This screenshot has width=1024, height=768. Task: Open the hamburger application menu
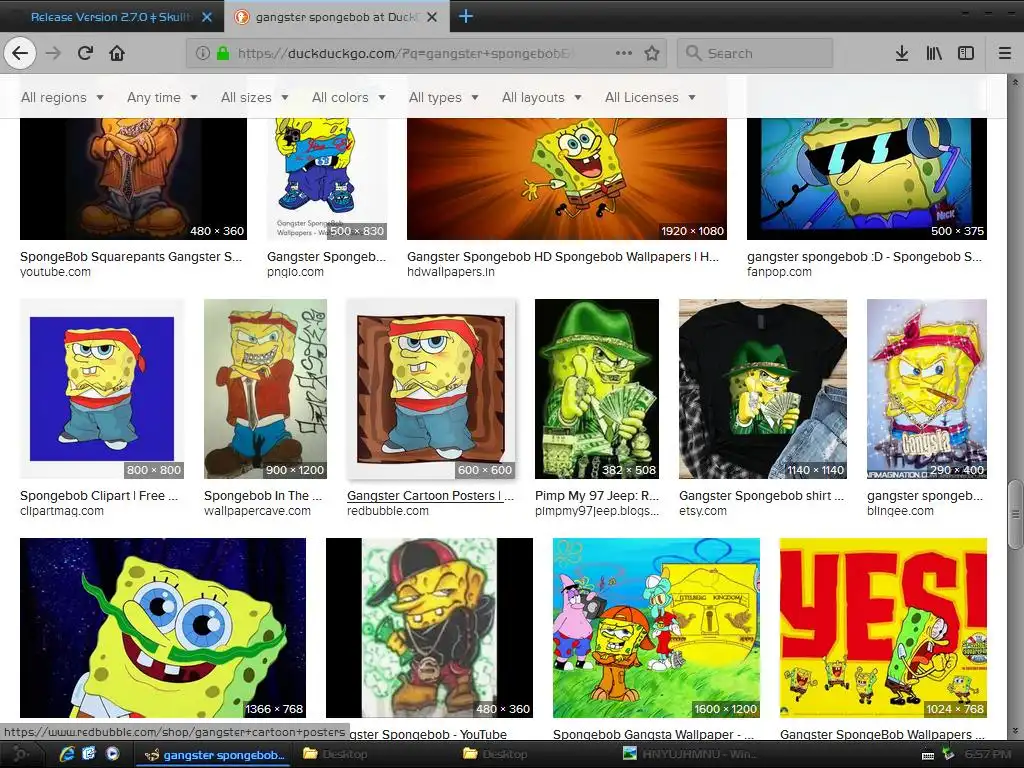pyautogui.click(x=1004, y=53)
